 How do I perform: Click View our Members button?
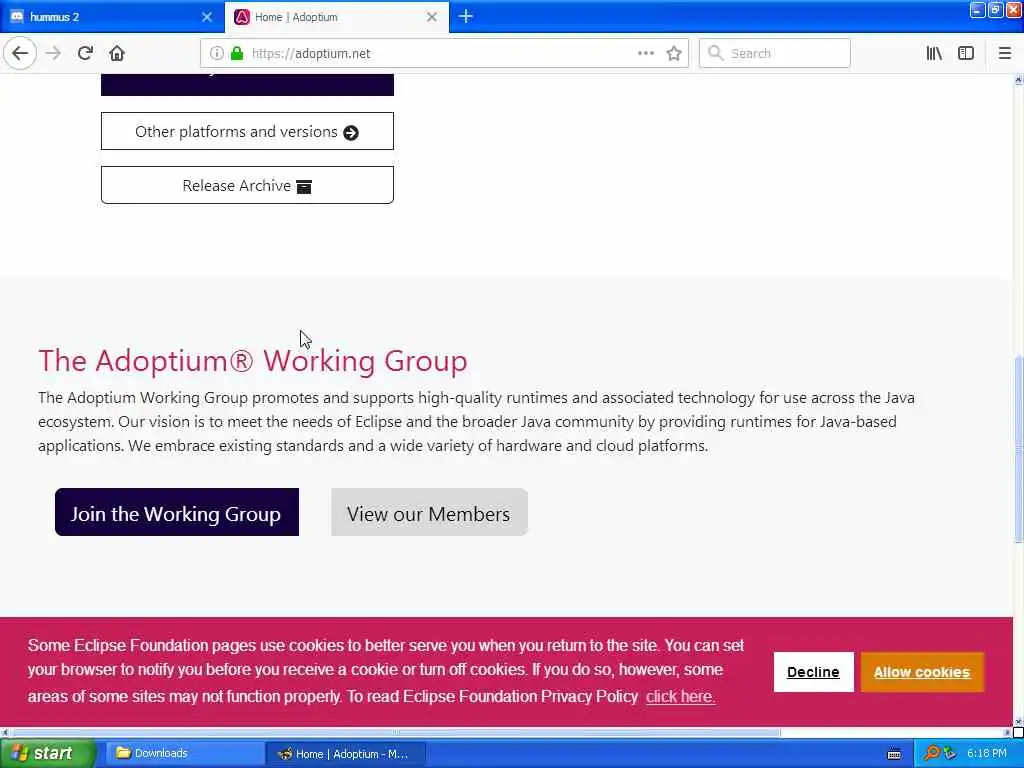429,513
